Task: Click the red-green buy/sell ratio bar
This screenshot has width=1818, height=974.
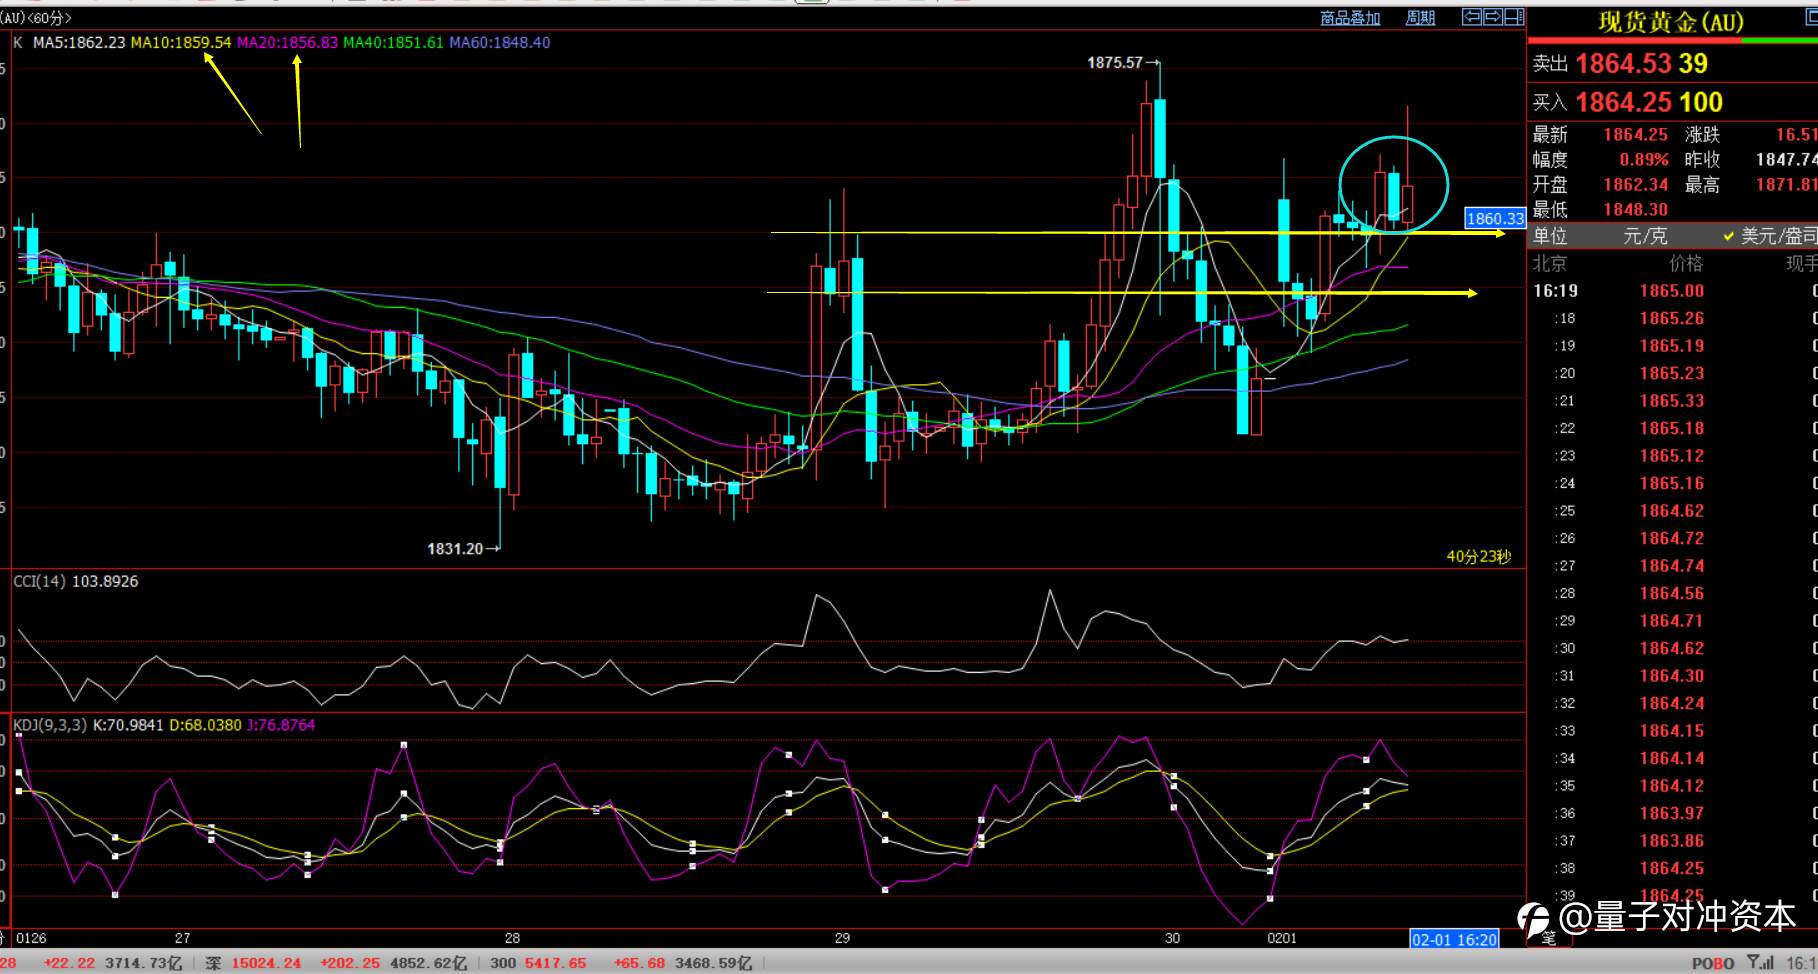Action: (1672, 41)
